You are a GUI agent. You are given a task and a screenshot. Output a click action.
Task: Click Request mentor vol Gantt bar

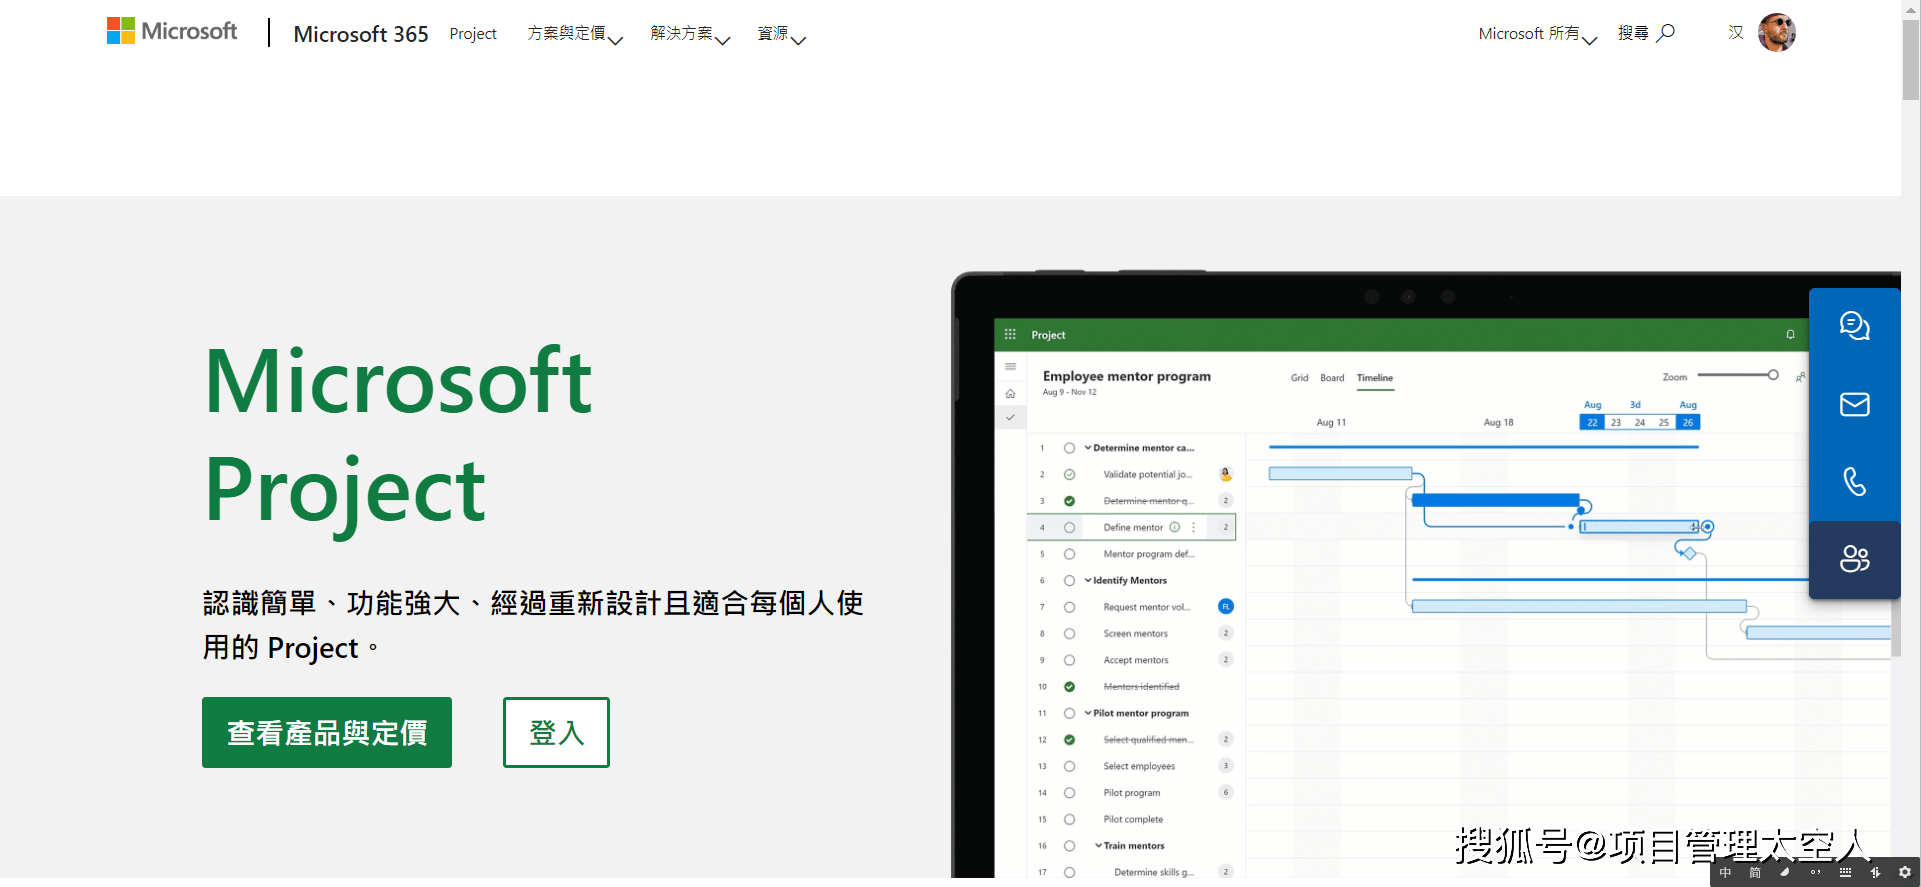1579,606
